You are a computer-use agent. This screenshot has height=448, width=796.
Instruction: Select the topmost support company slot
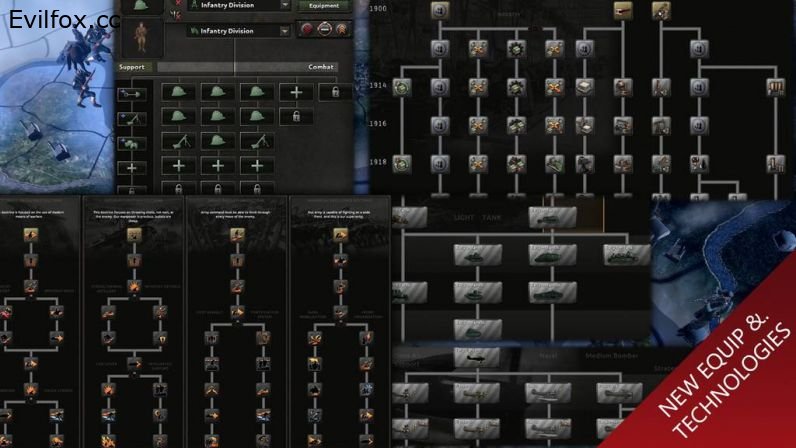tap(134, 93)
